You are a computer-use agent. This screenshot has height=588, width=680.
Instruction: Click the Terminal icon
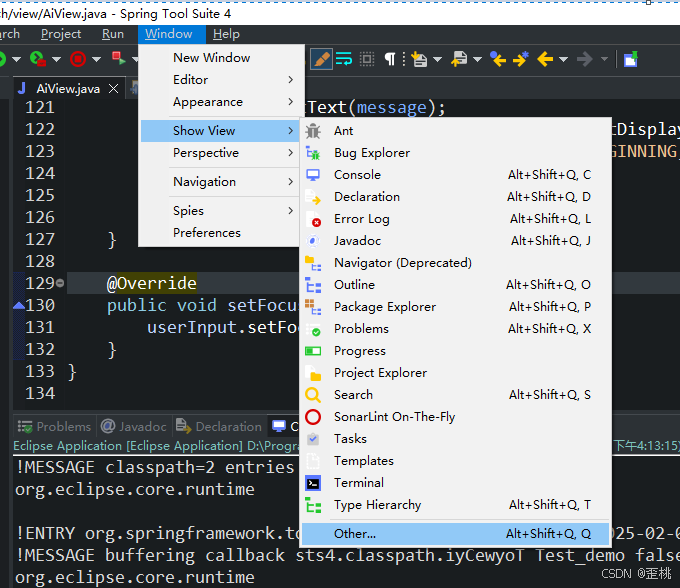point(313,483)
